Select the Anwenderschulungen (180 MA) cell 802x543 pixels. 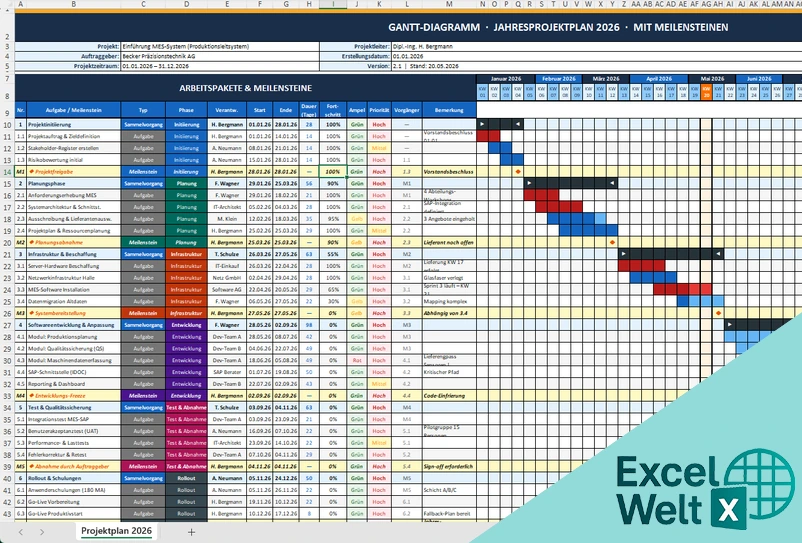(74, 490)
